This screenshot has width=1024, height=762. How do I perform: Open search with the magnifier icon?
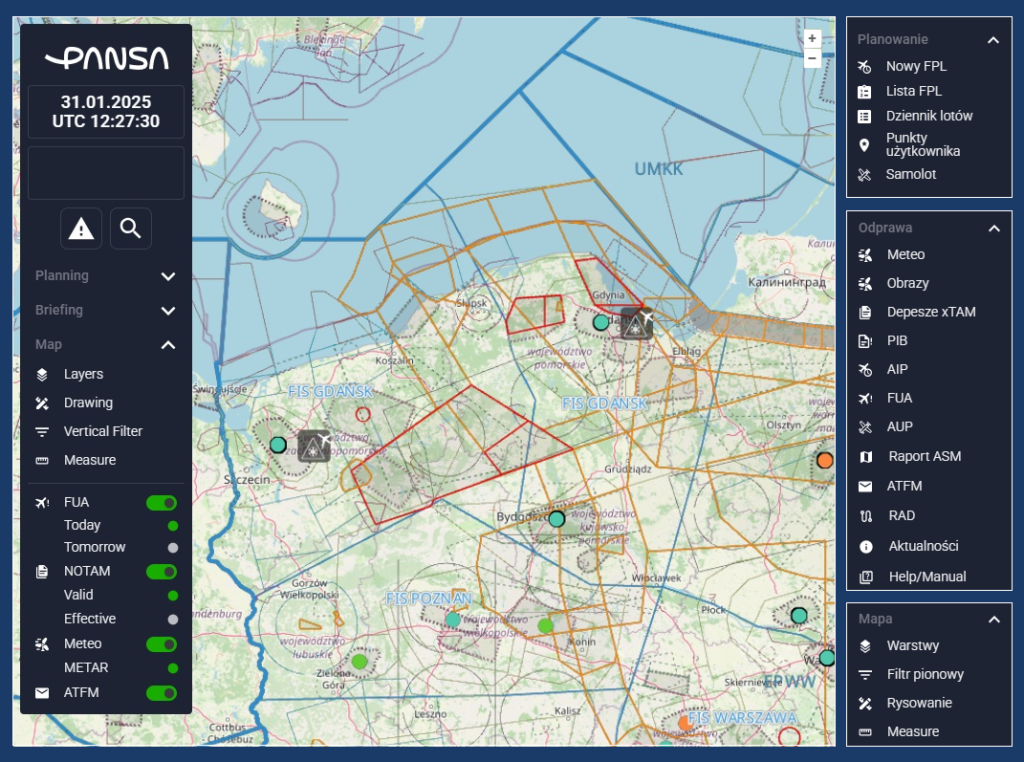[x=130, y=229]
